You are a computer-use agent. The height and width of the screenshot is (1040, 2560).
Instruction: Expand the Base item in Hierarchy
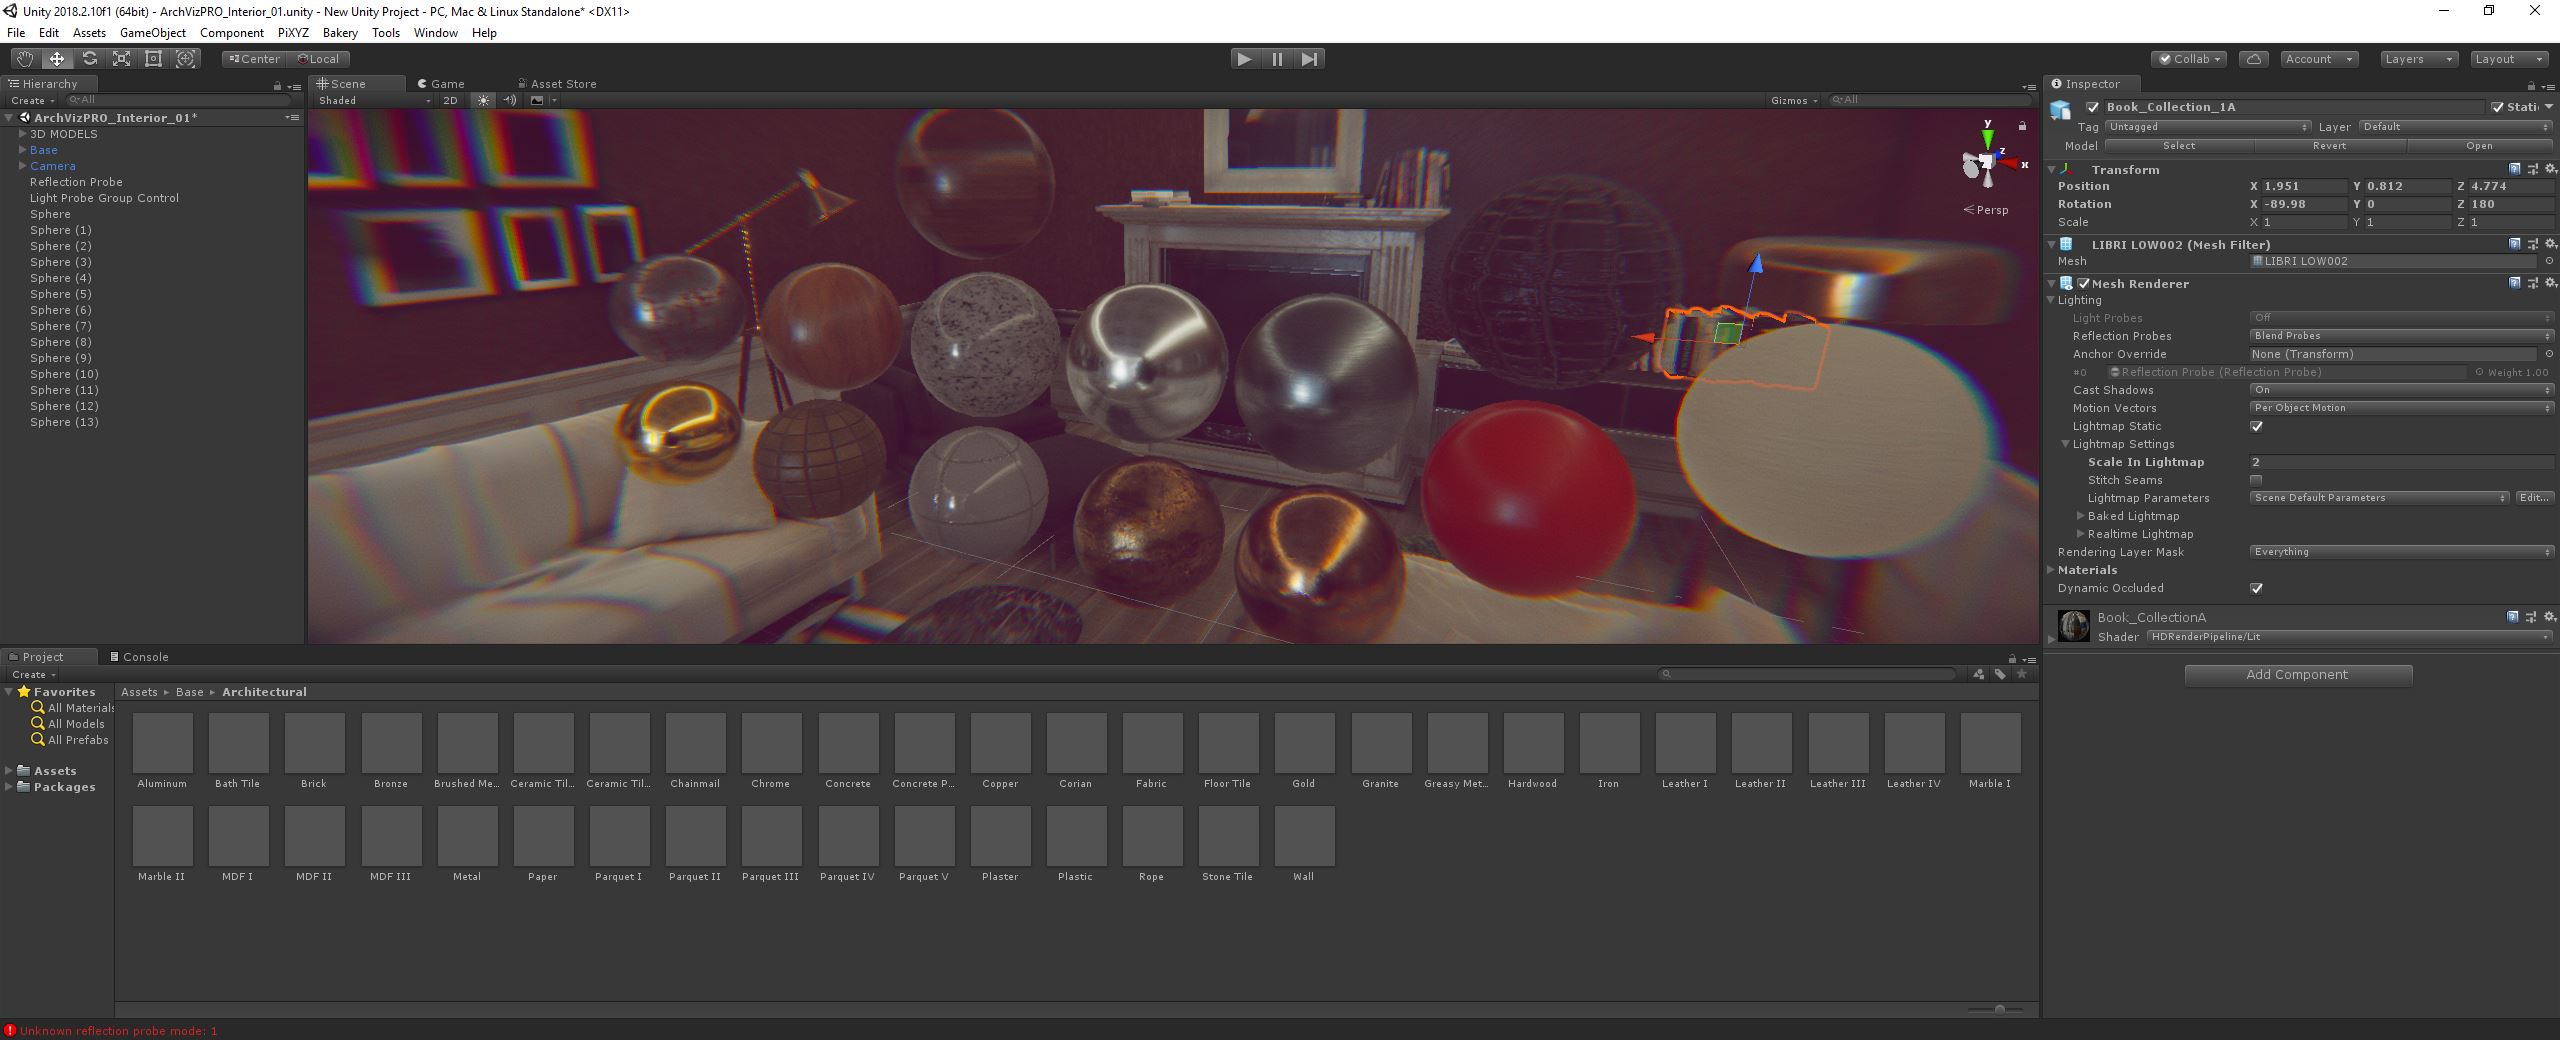coord(22,149)
